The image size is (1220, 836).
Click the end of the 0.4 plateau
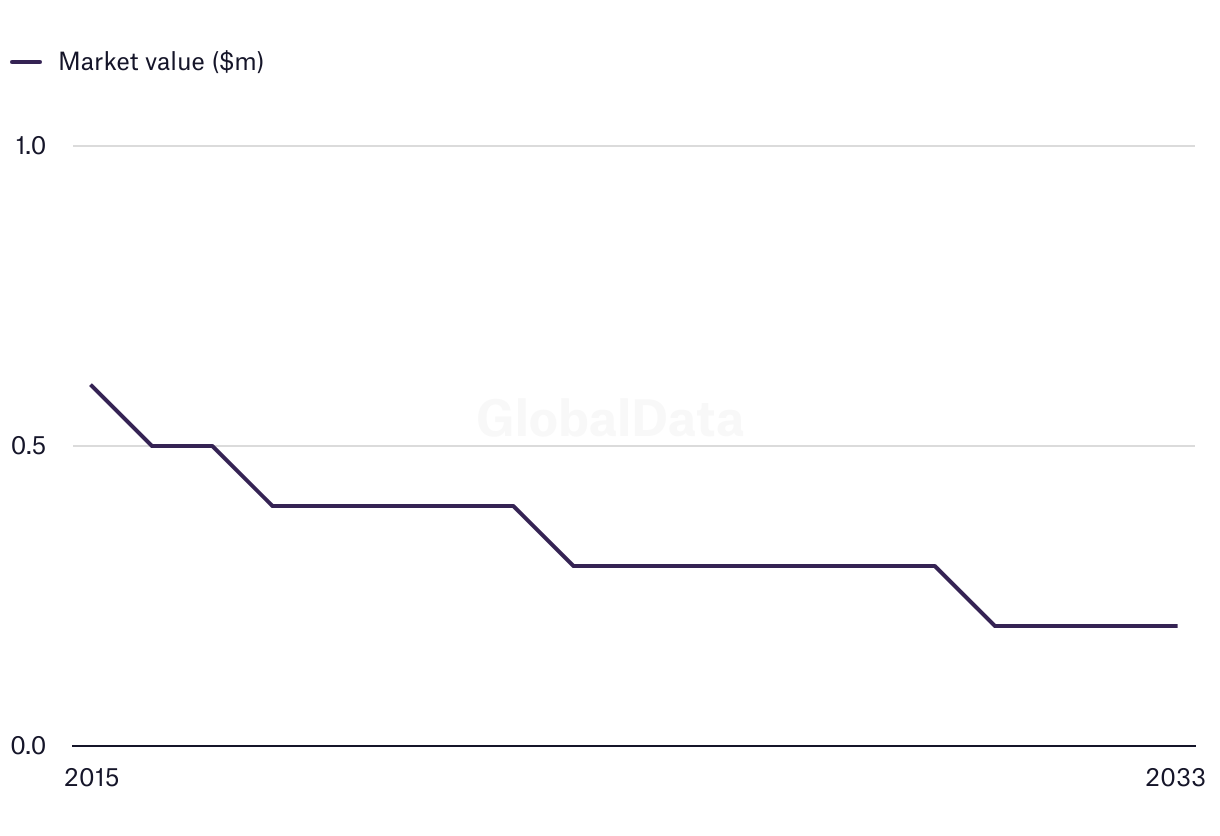click(513, 506)
